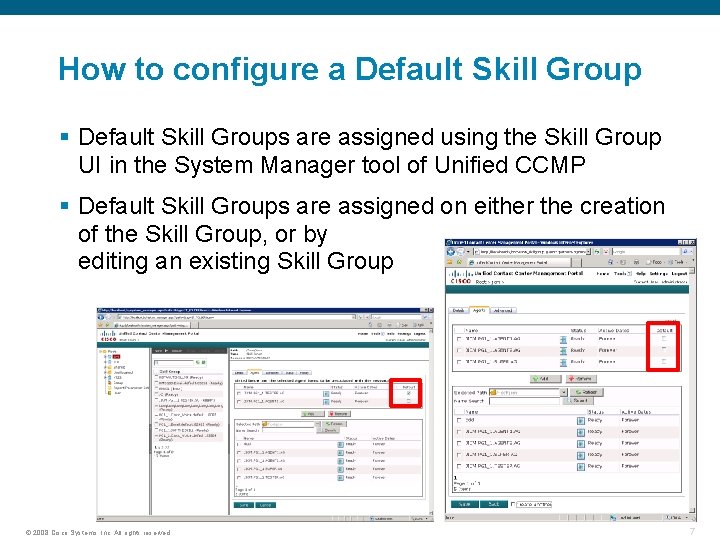Open the Details tab in left portal window

(239, 373)
